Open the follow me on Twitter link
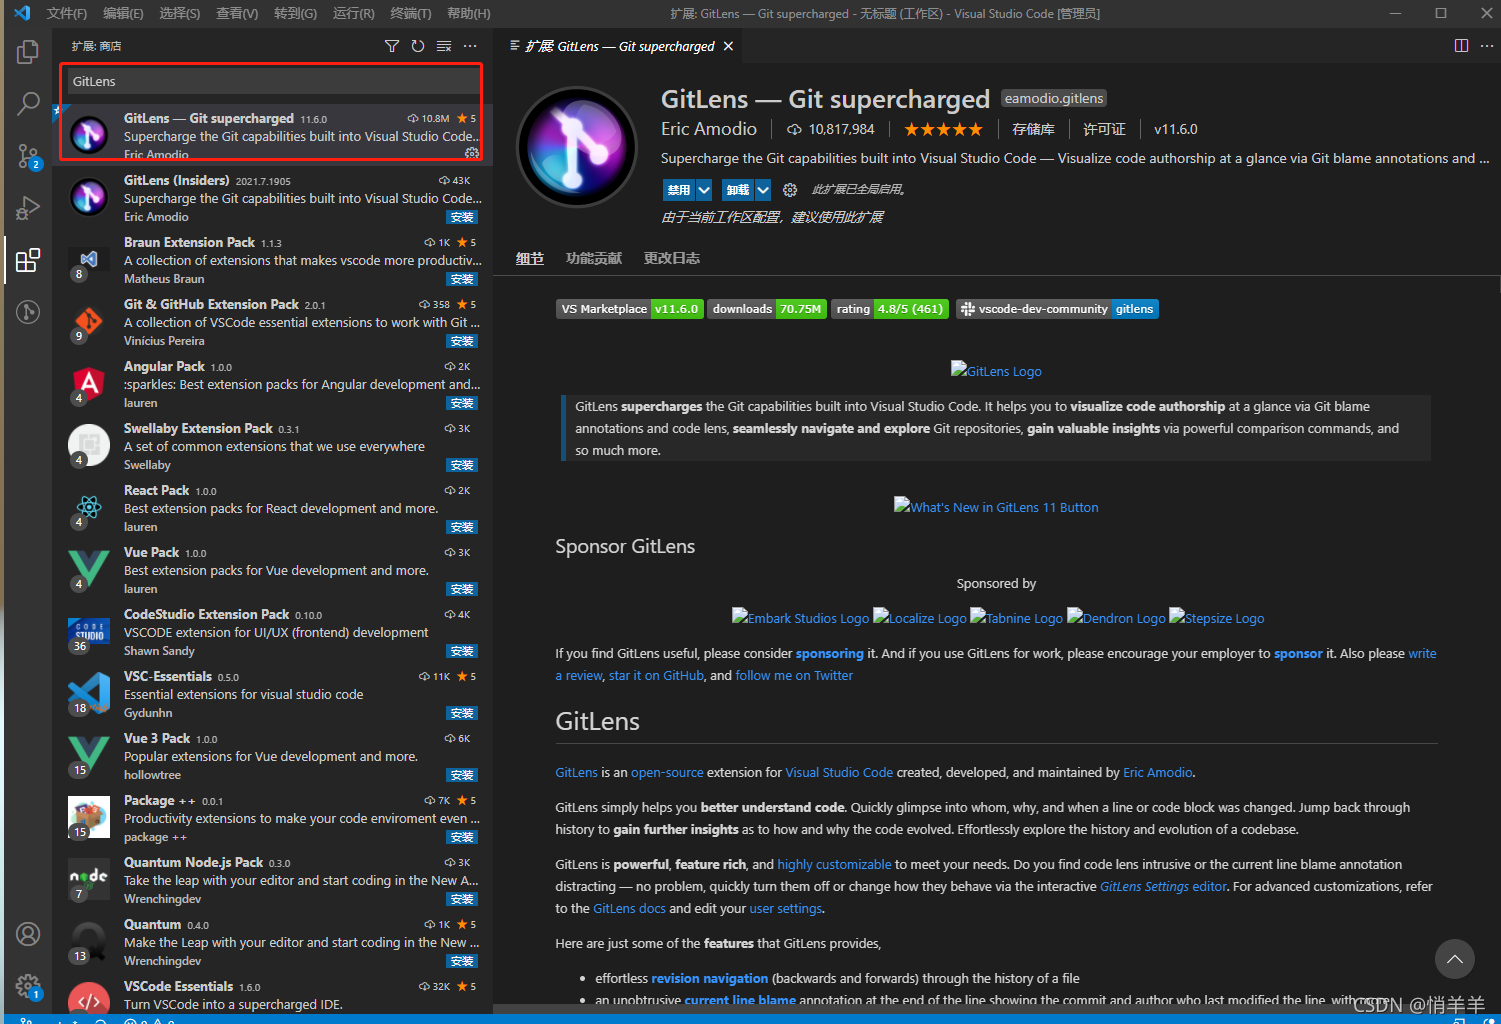Image resolution: width=1501 pixels, height=1024 pixels. (794, 675)
